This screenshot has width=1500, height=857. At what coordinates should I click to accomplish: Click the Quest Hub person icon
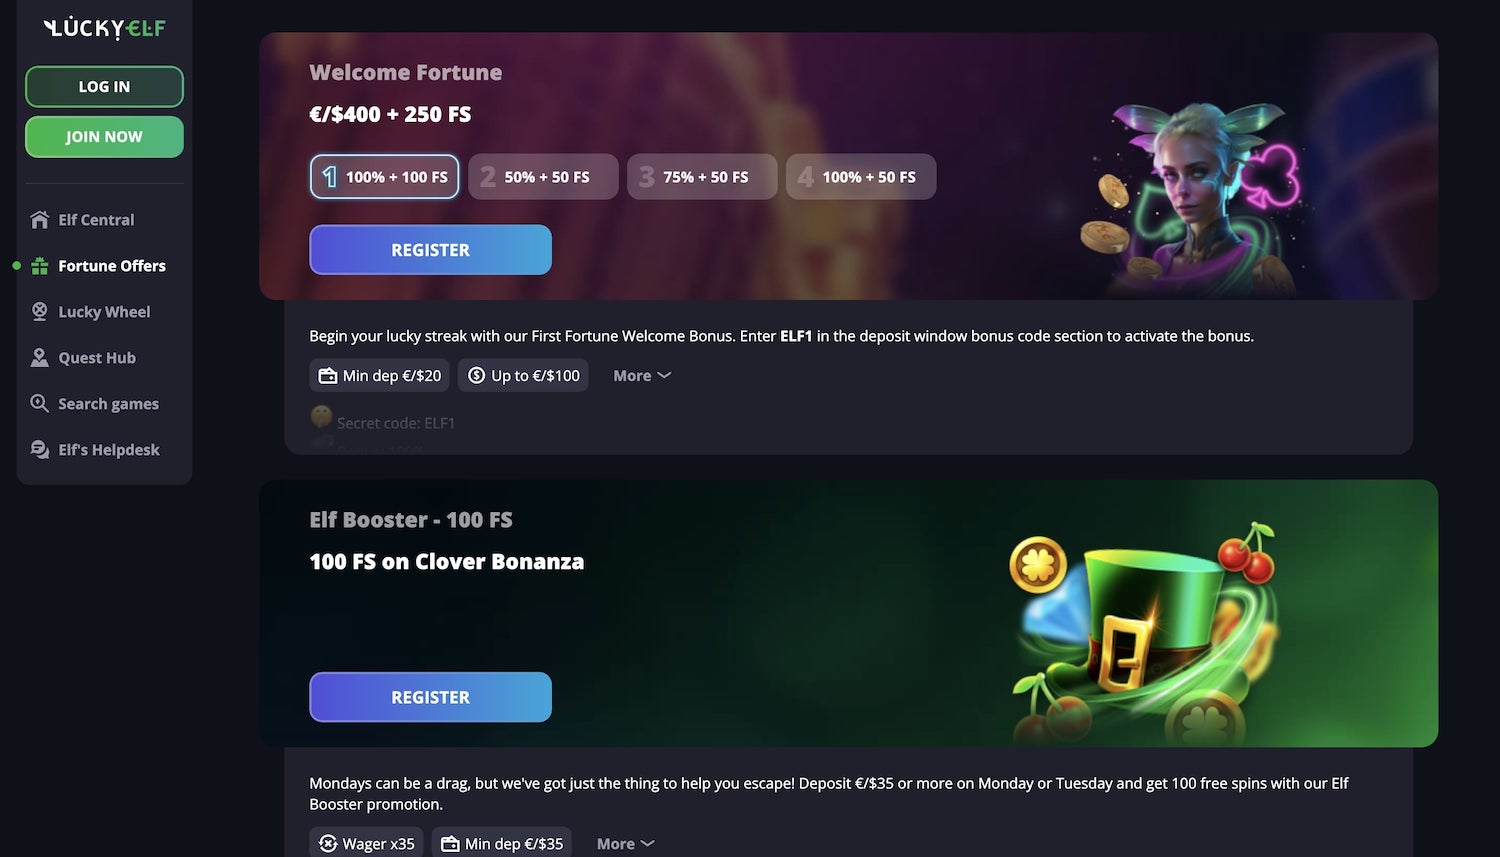coord(39,357)
